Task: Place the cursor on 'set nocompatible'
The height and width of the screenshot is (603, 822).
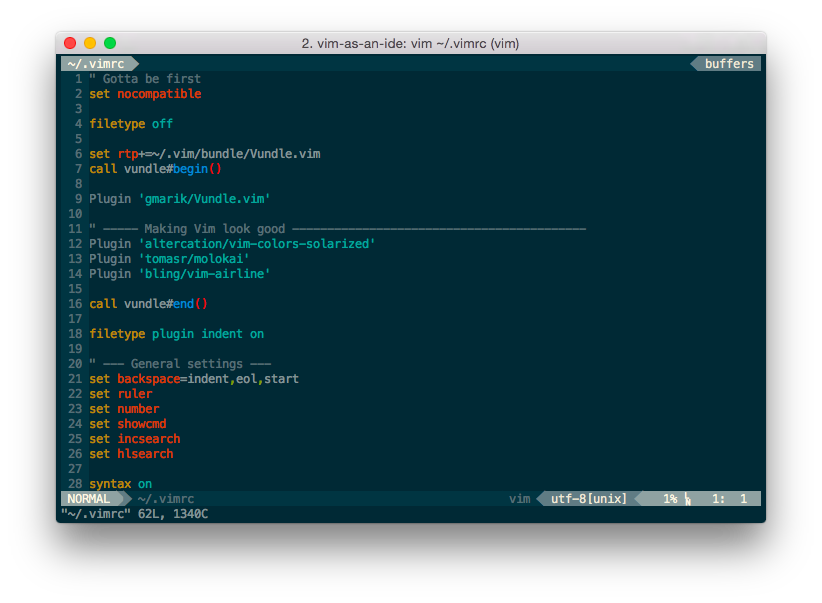Action: click(x=145, y=94)
